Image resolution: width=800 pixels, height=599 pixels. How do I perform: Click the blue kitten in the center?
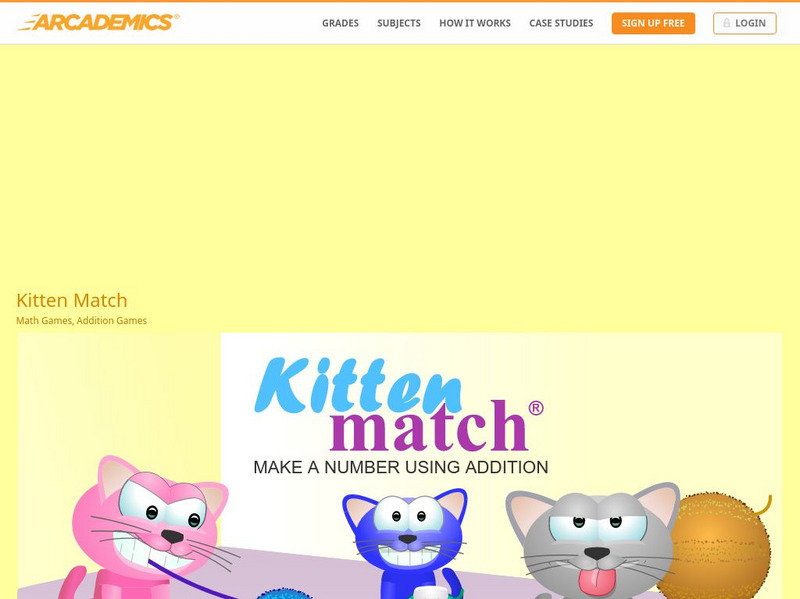coord(406,541)
